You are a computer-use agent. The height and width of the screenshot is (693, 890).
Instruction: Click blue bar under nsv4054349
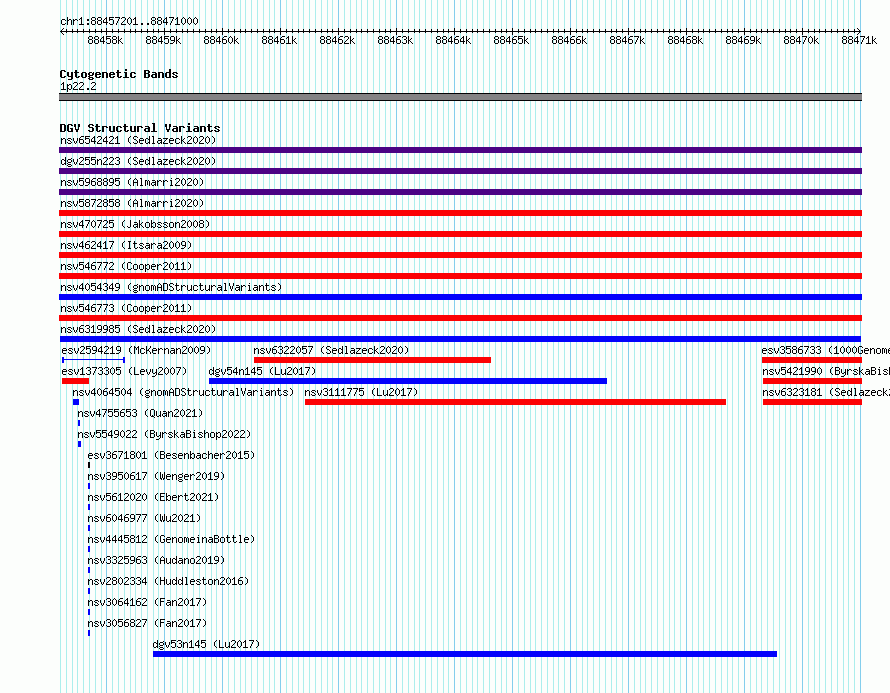[x=460, y=297]
